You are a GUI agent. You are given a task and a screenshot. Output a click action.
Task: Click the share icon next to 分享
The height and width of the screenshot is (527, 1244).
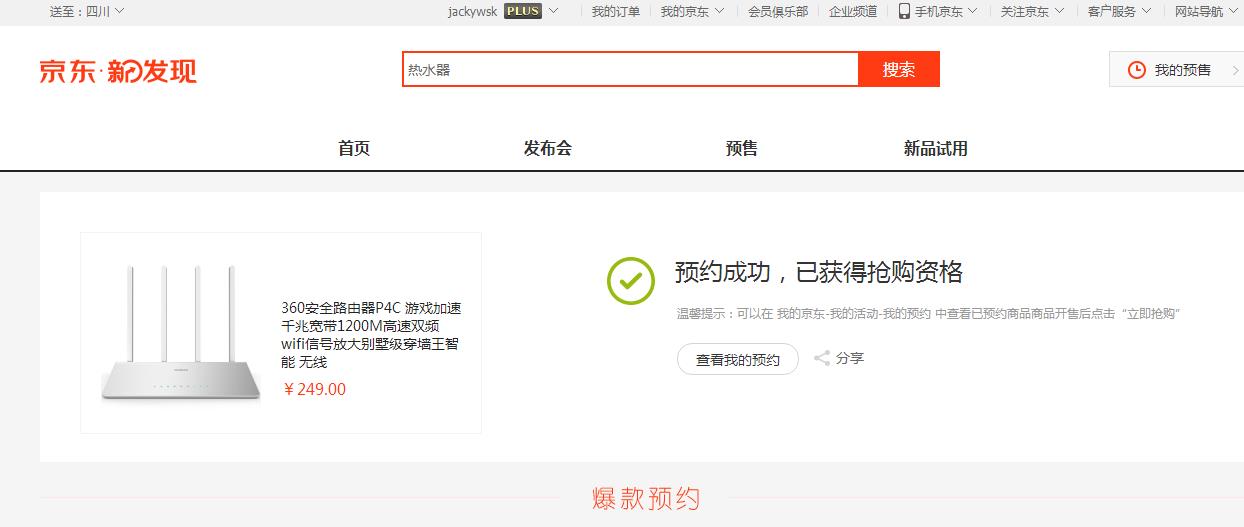click(x=822, y=358)
